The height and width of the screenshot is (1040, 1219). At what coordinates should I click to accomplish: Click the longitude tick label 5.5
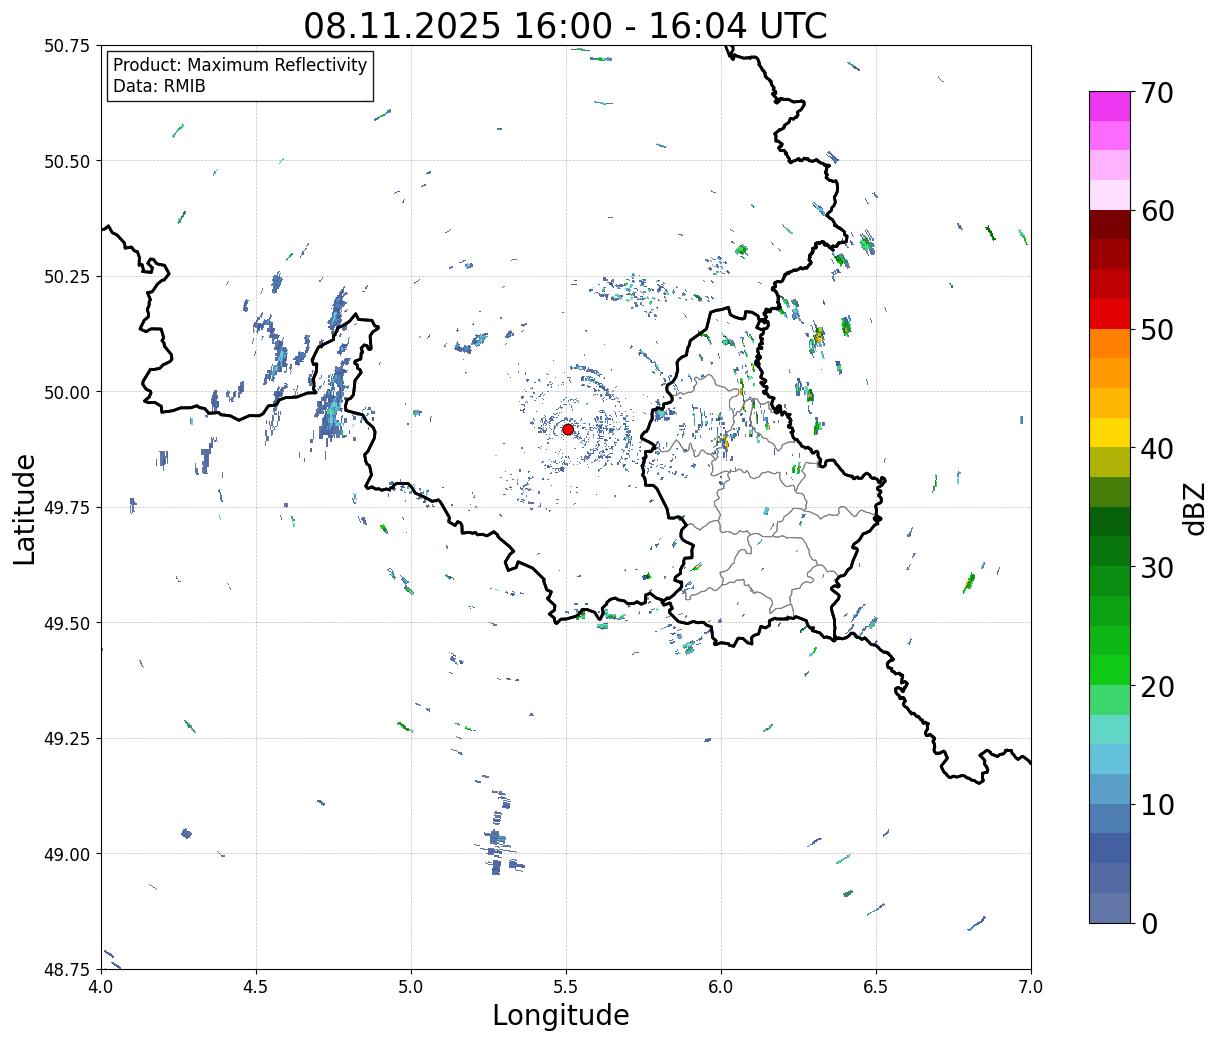point(566,987)
